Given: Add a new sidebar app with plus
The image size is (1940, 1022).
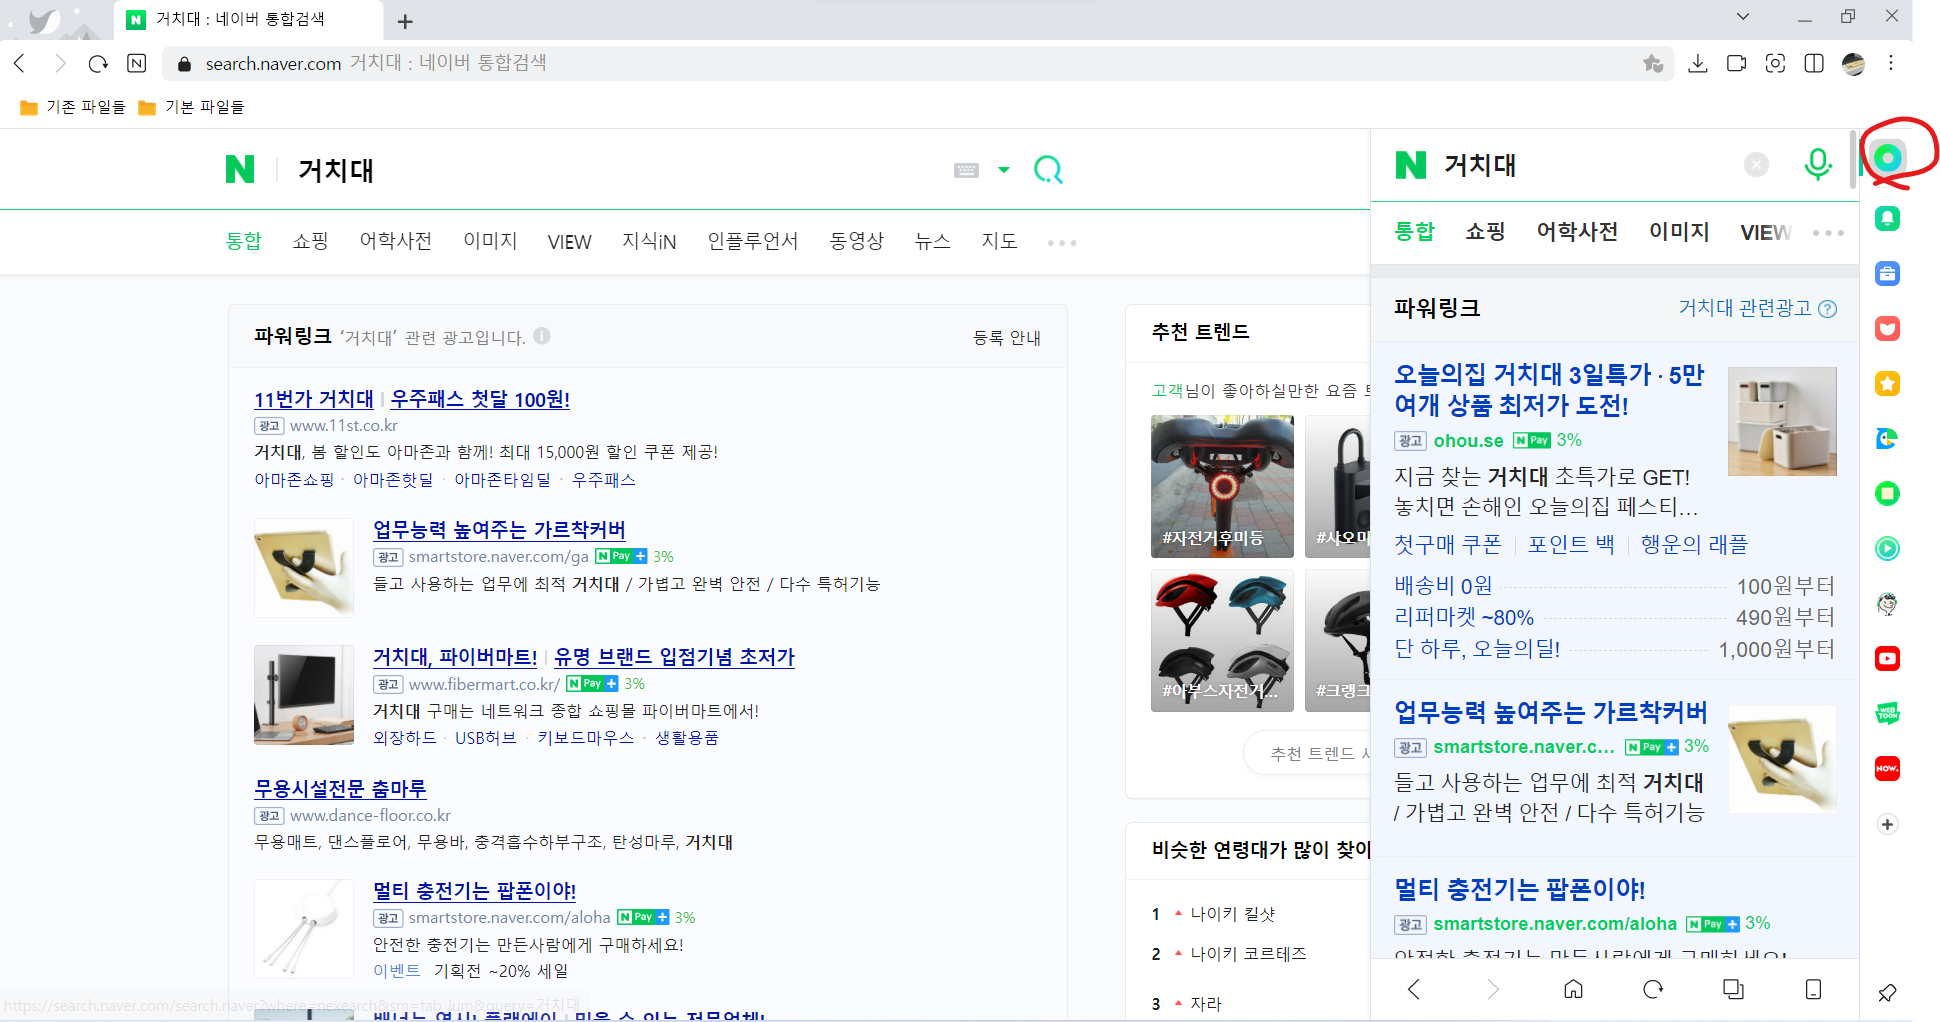Looking at the screenshot, I should pos(1887,824).
